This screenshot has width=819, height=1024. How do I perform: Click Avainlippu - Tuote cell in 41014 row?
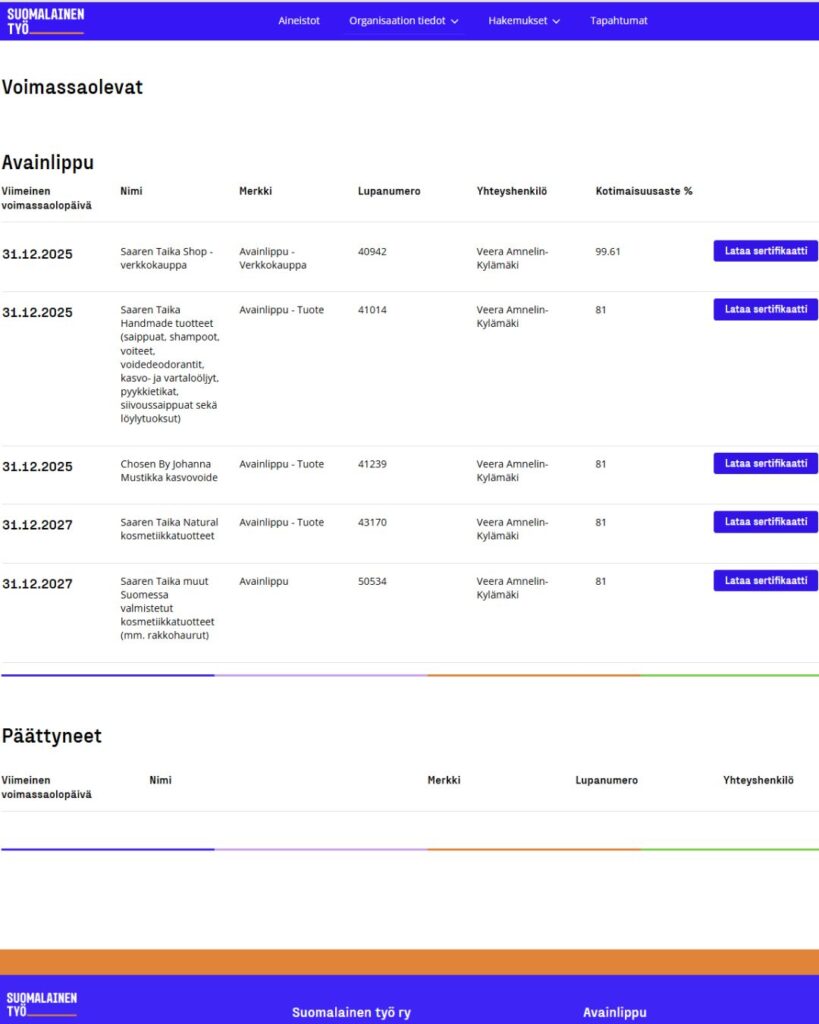pyautogui.click(x=281, y=310)
